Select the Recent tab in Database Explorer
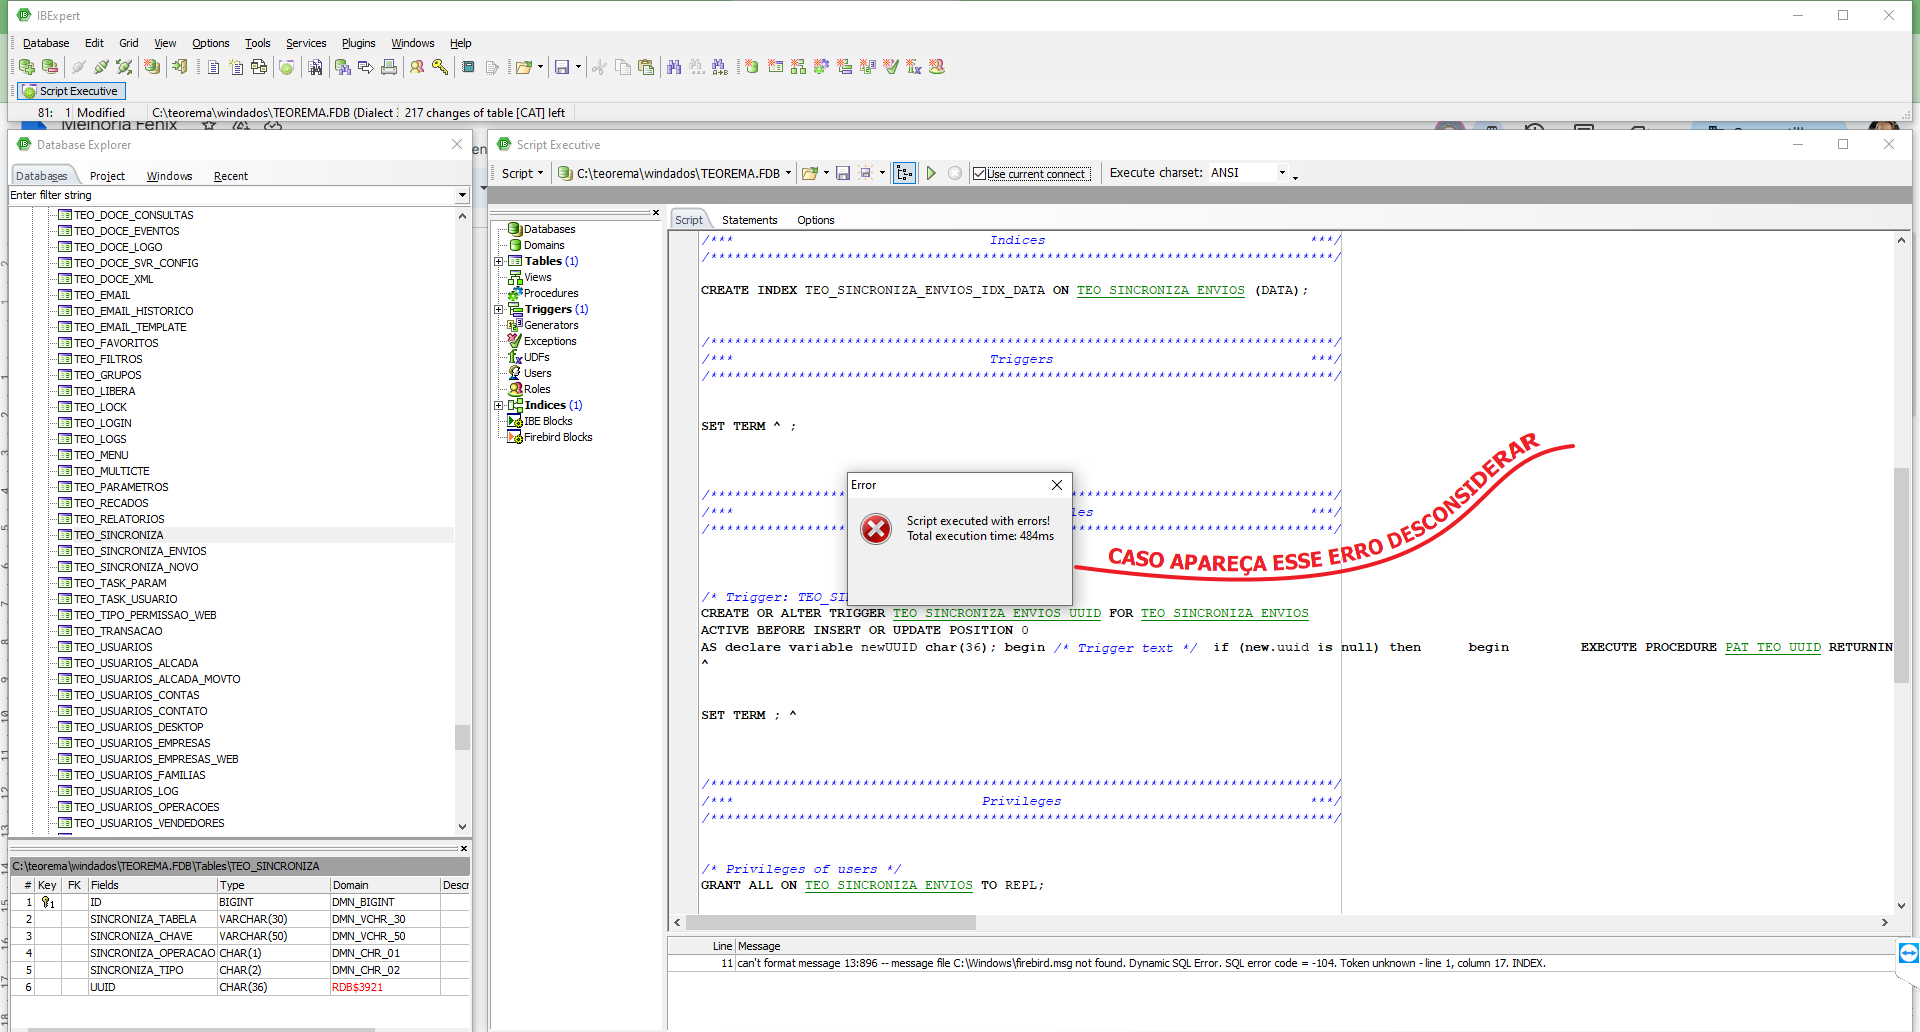This screenshot has width=1920, height=1032. [231, 176]
